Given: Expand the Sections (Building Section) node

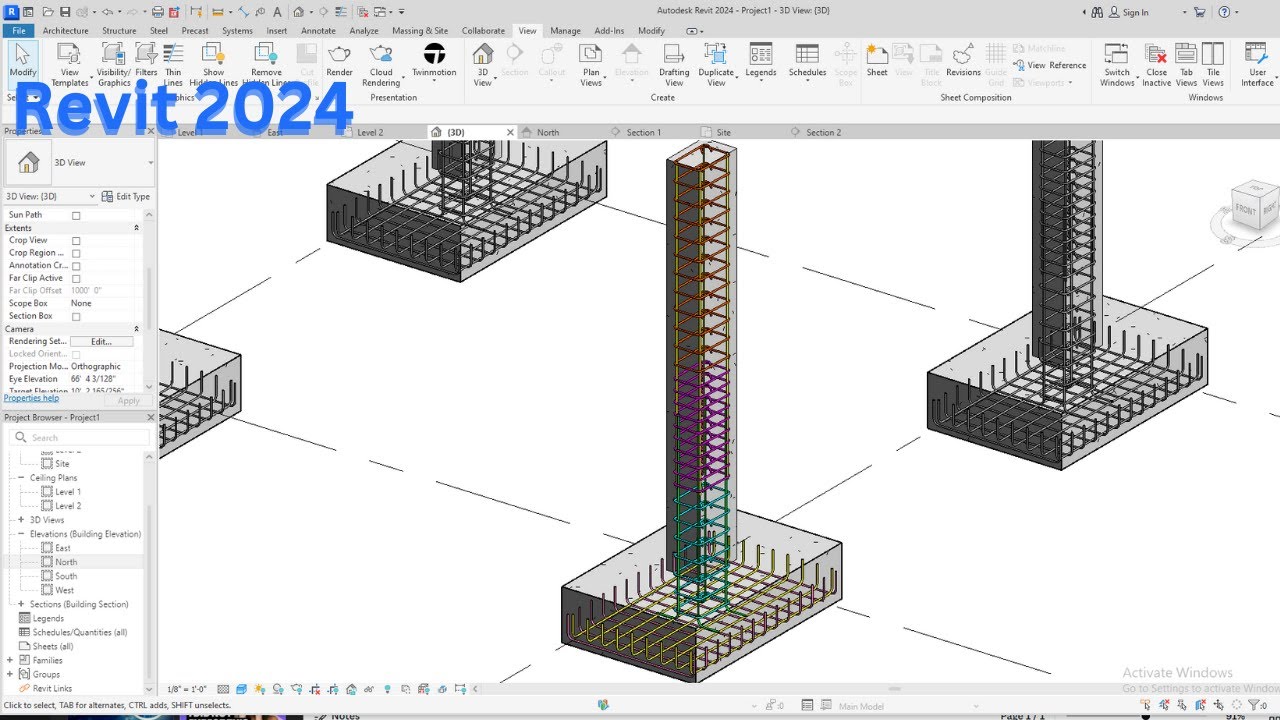Looking at the screenshot, I should coord(21,604).
